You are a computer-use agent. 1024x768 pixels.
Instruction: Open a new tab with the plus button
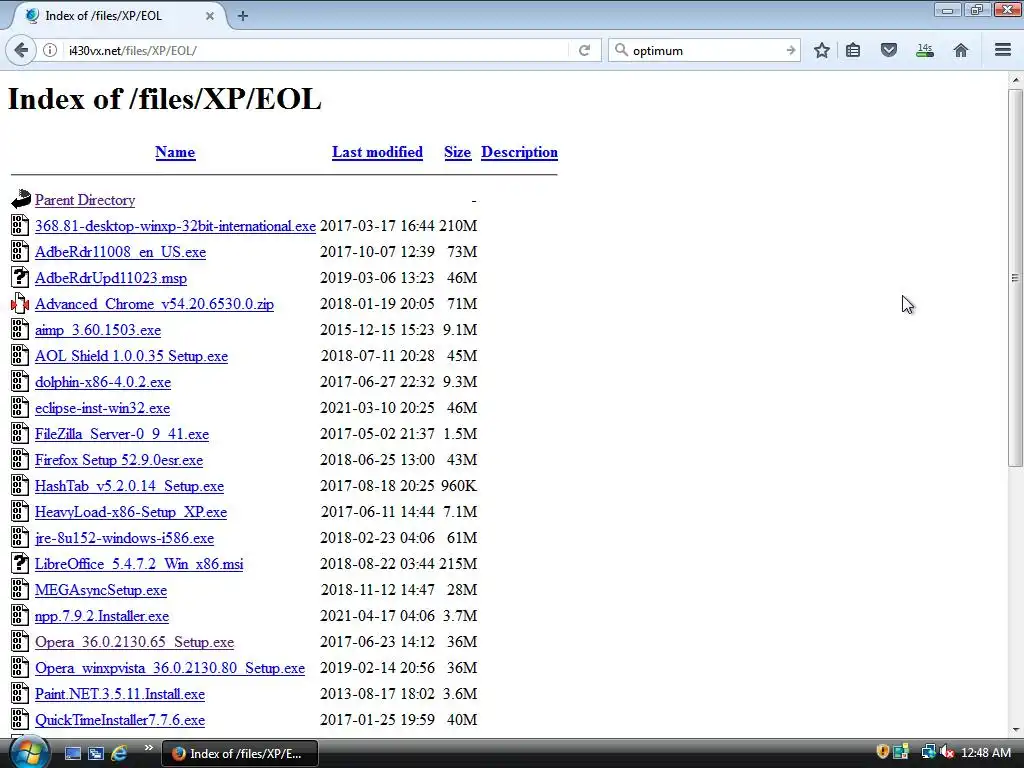pos(243,16)
